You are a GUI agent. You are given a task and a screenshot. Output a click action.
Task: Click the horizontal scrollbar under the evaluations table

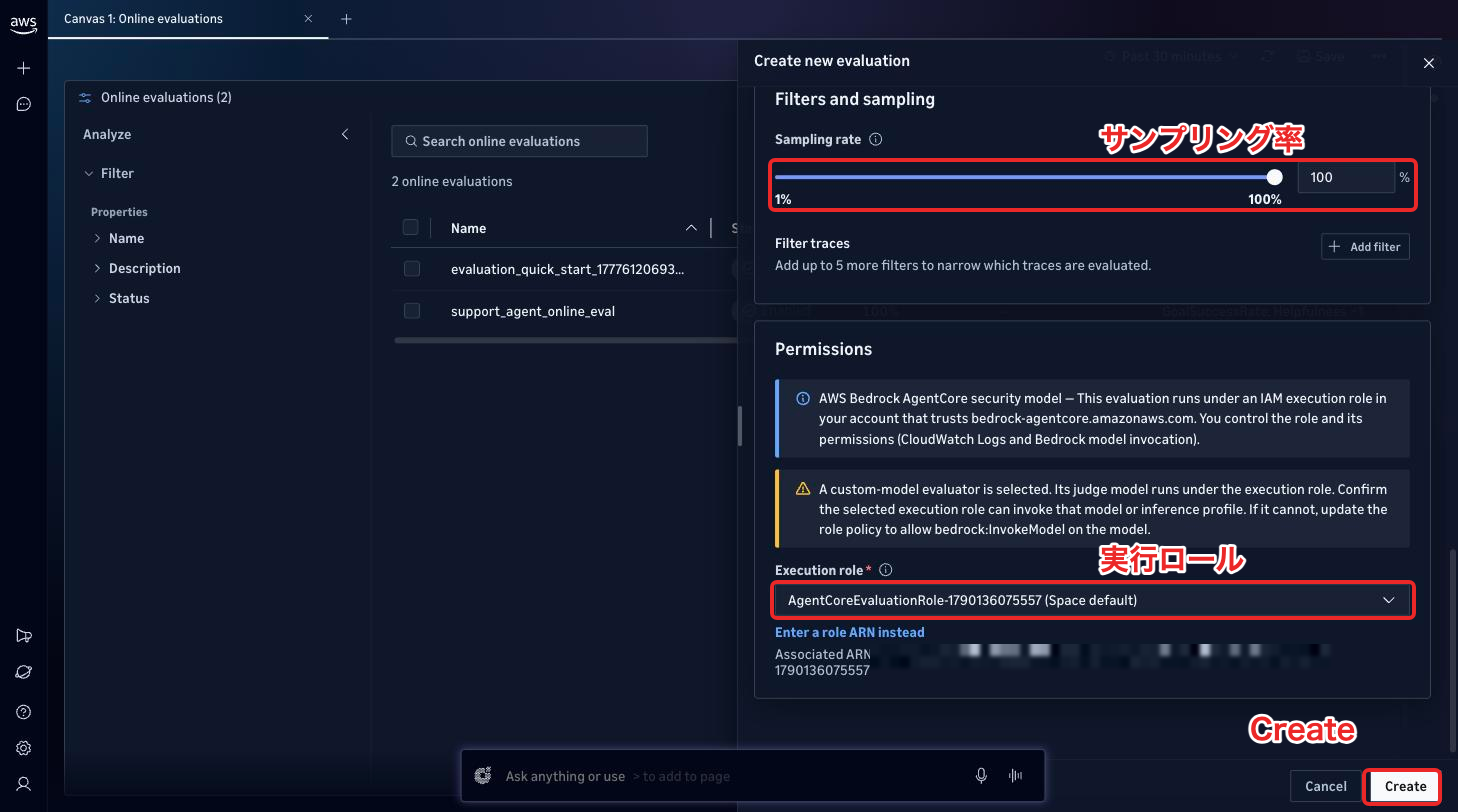coord(566,340)
